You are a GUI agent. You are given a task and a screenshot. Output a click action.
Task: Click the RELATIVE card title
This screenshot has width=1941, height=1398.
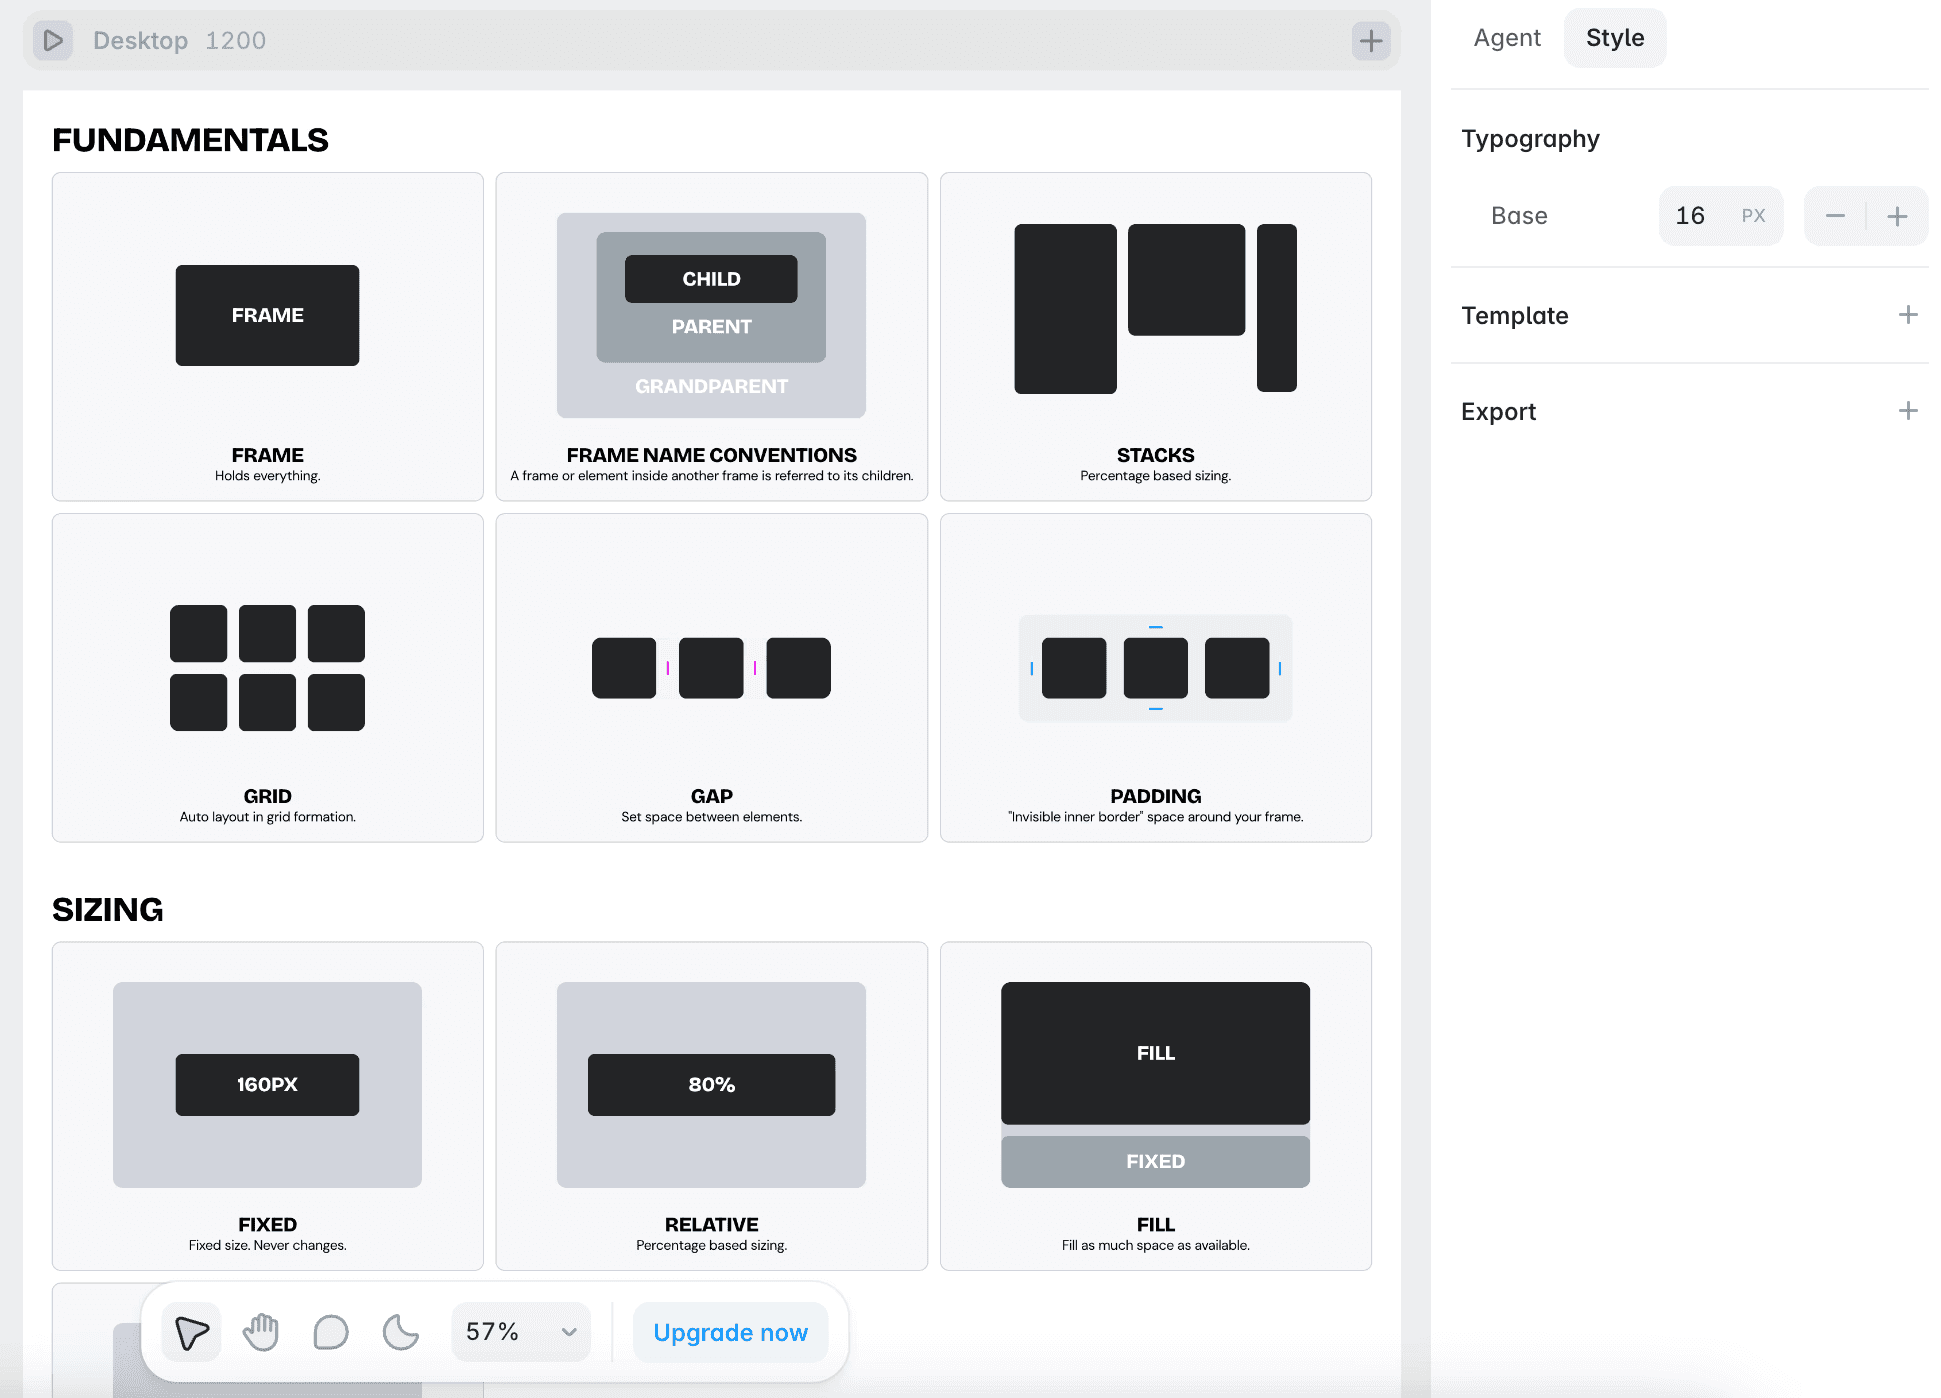click(x=711, y=1225)
